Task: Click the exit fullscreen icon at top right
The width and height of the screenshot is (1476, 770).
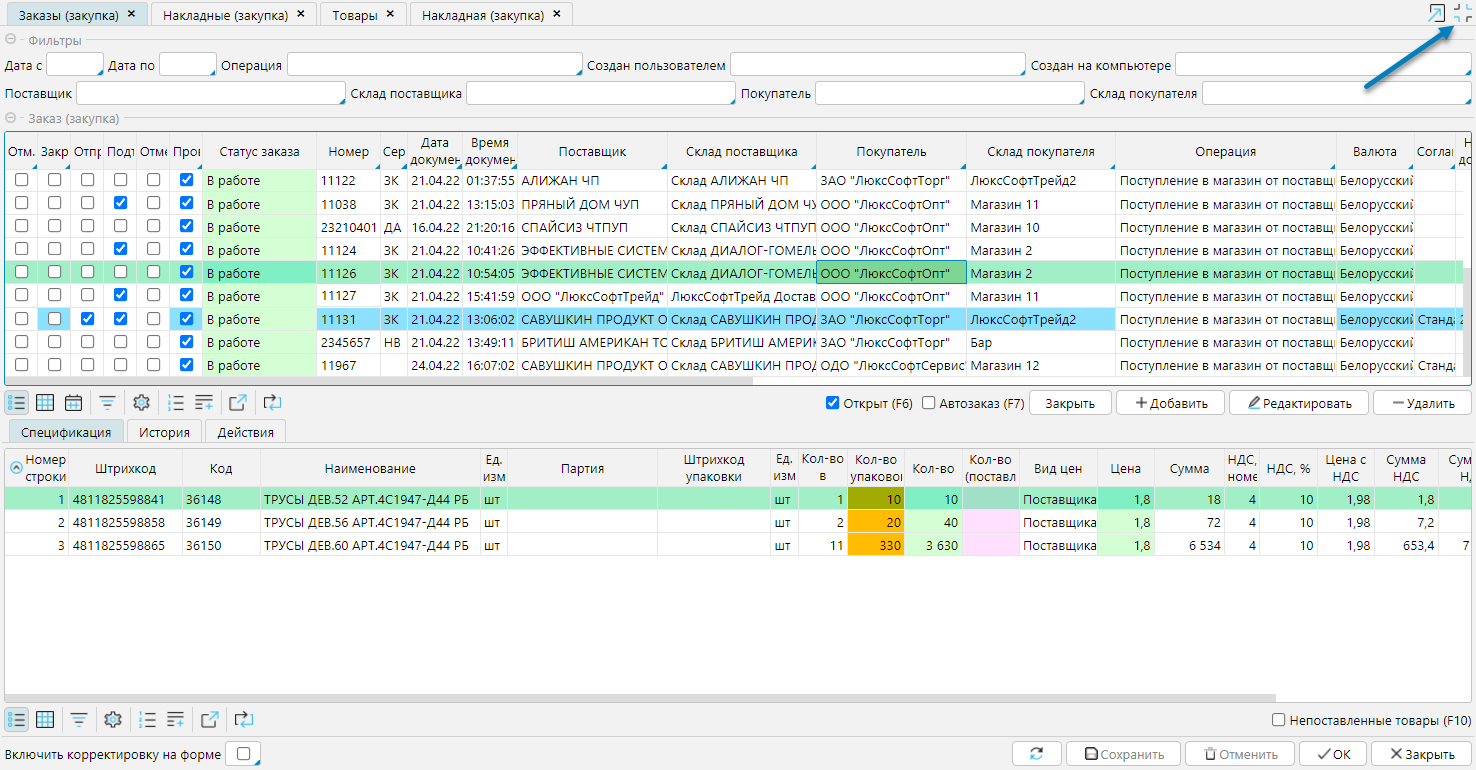Action: click(x=1463, y=13)
